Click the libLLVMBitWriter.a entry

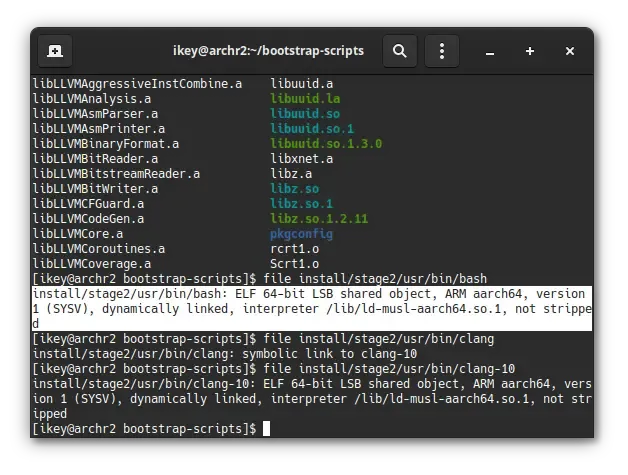pyautogui.click(x=95, y=189)
